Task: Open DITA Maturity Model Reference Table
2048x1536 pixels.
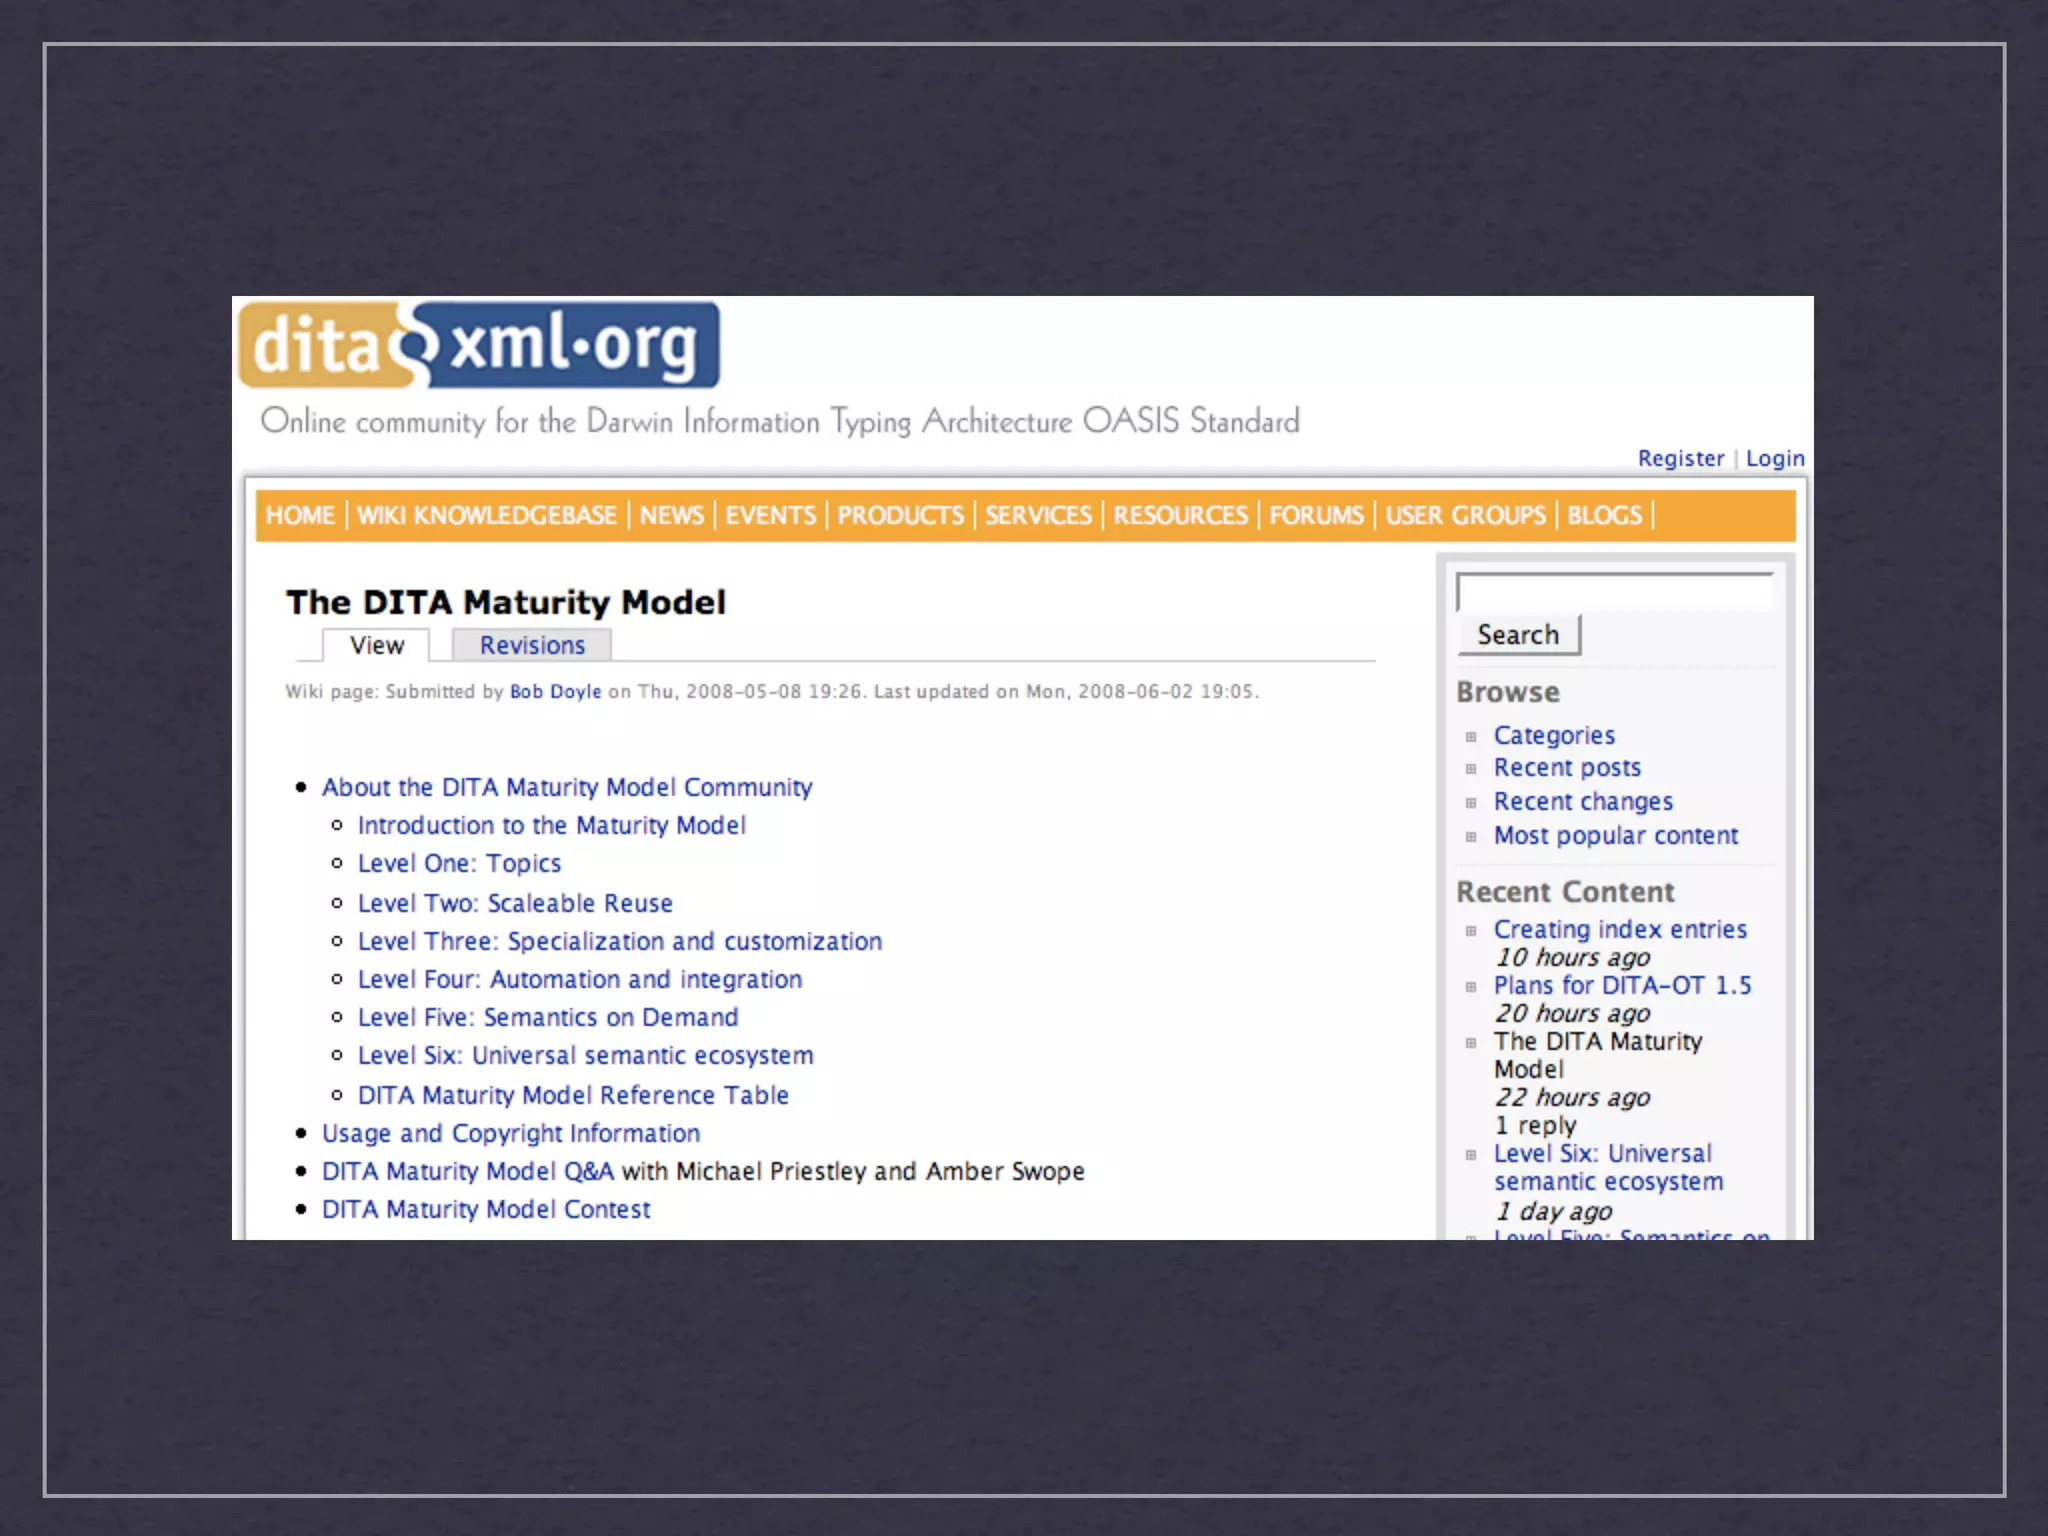Action: [573, 1096]
